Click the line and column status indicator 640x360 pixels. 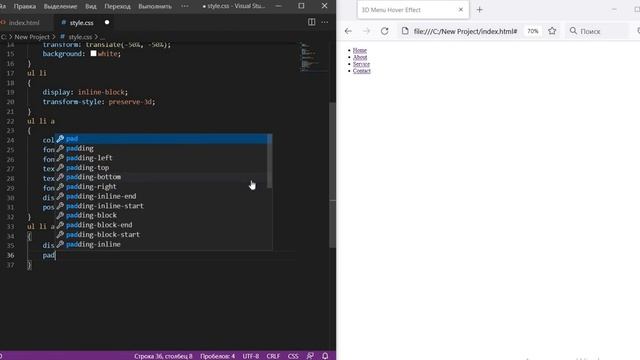click(x=163, y=356)
